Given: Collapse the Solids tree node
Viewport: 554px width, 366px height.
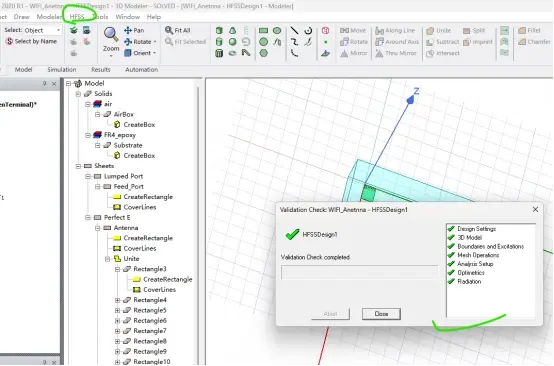Looking at the screenshot, I should click(x=78, y=94).
